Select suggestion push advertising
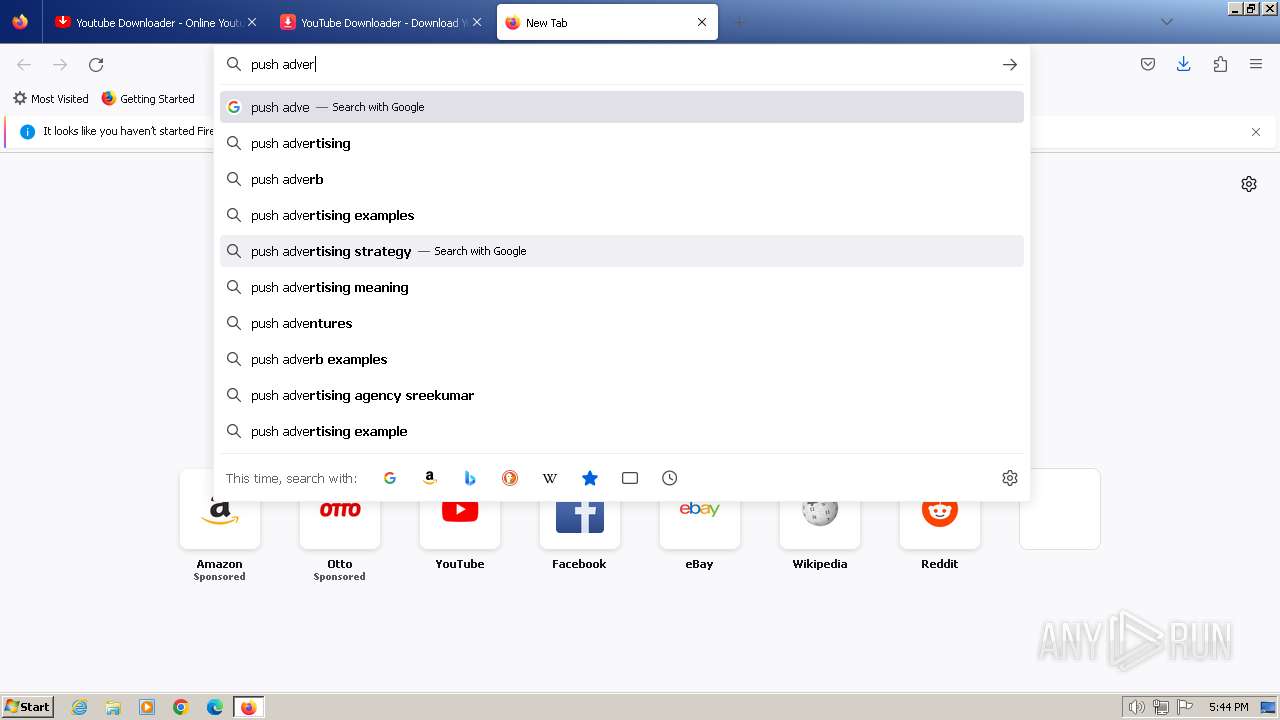 (x=622, y=143)
